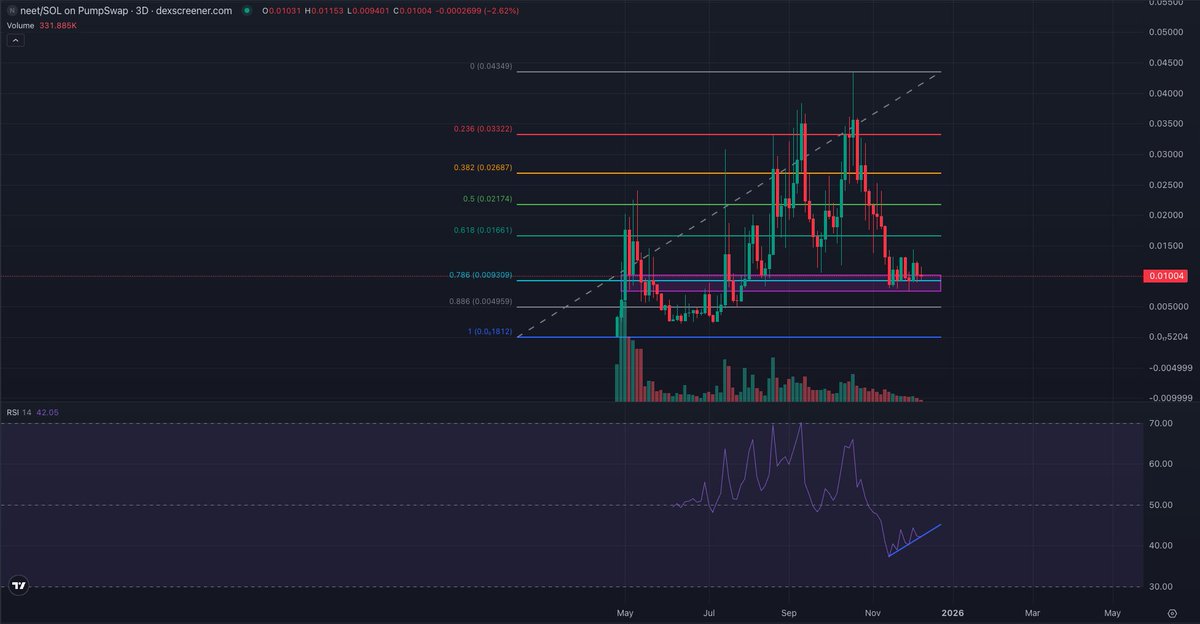Open chart settings with the gear icon

(1171, 614)
